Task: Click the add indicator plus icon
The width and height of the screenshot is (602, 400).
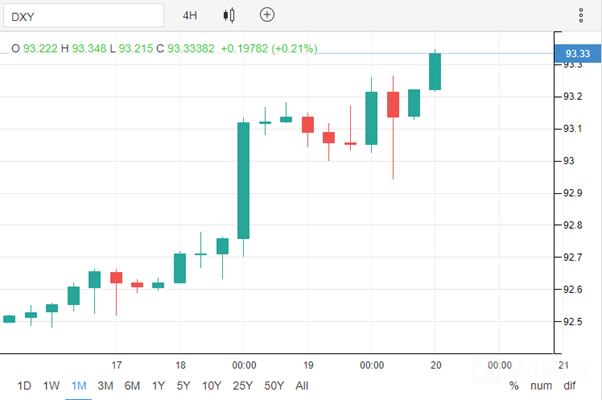Action: point(266,15)
